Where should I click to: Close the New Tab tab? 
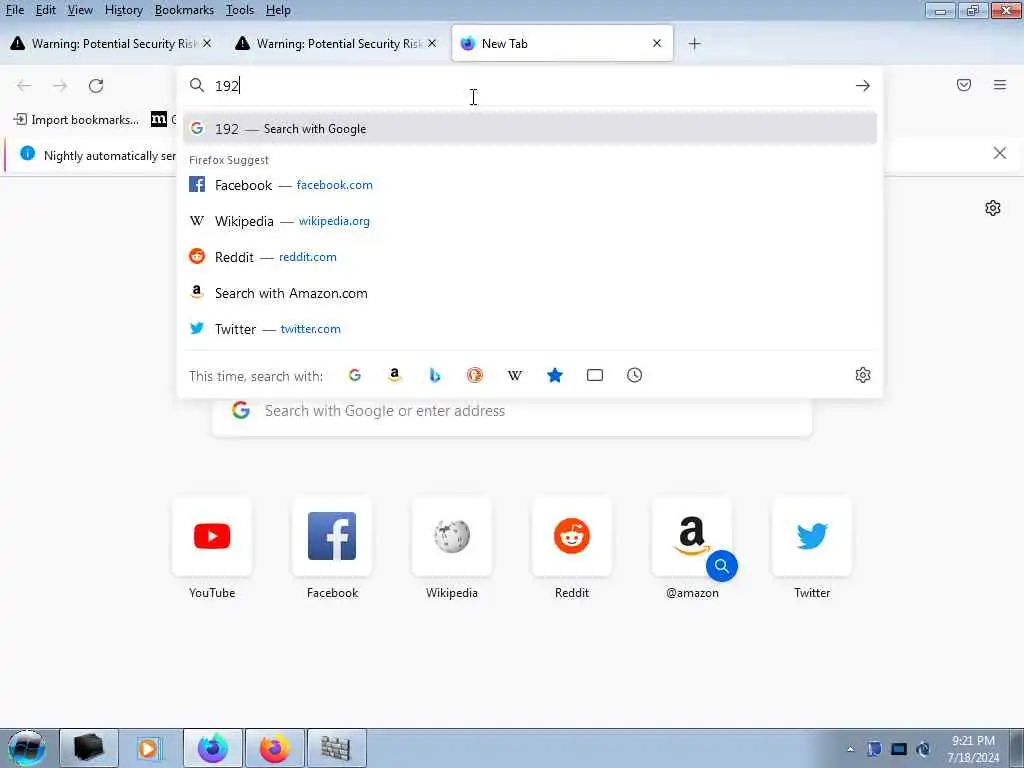click(x=657, y=43)
